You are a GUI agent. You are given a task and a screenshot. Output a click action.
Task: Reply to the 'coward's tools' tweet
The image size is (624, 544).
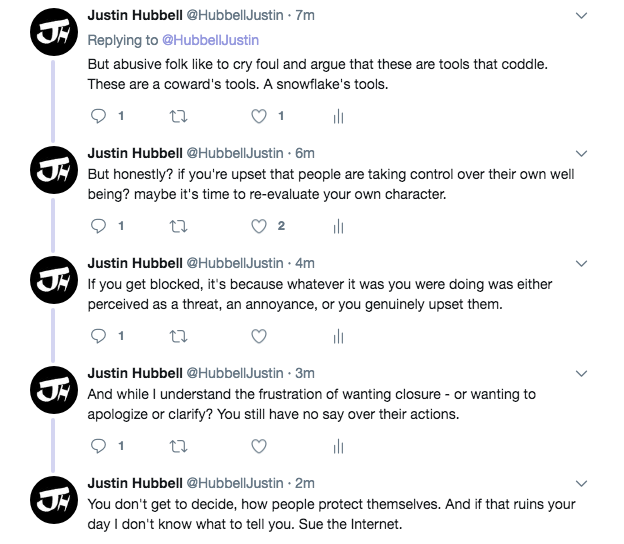pyautogui.click(x=98, y=116)
